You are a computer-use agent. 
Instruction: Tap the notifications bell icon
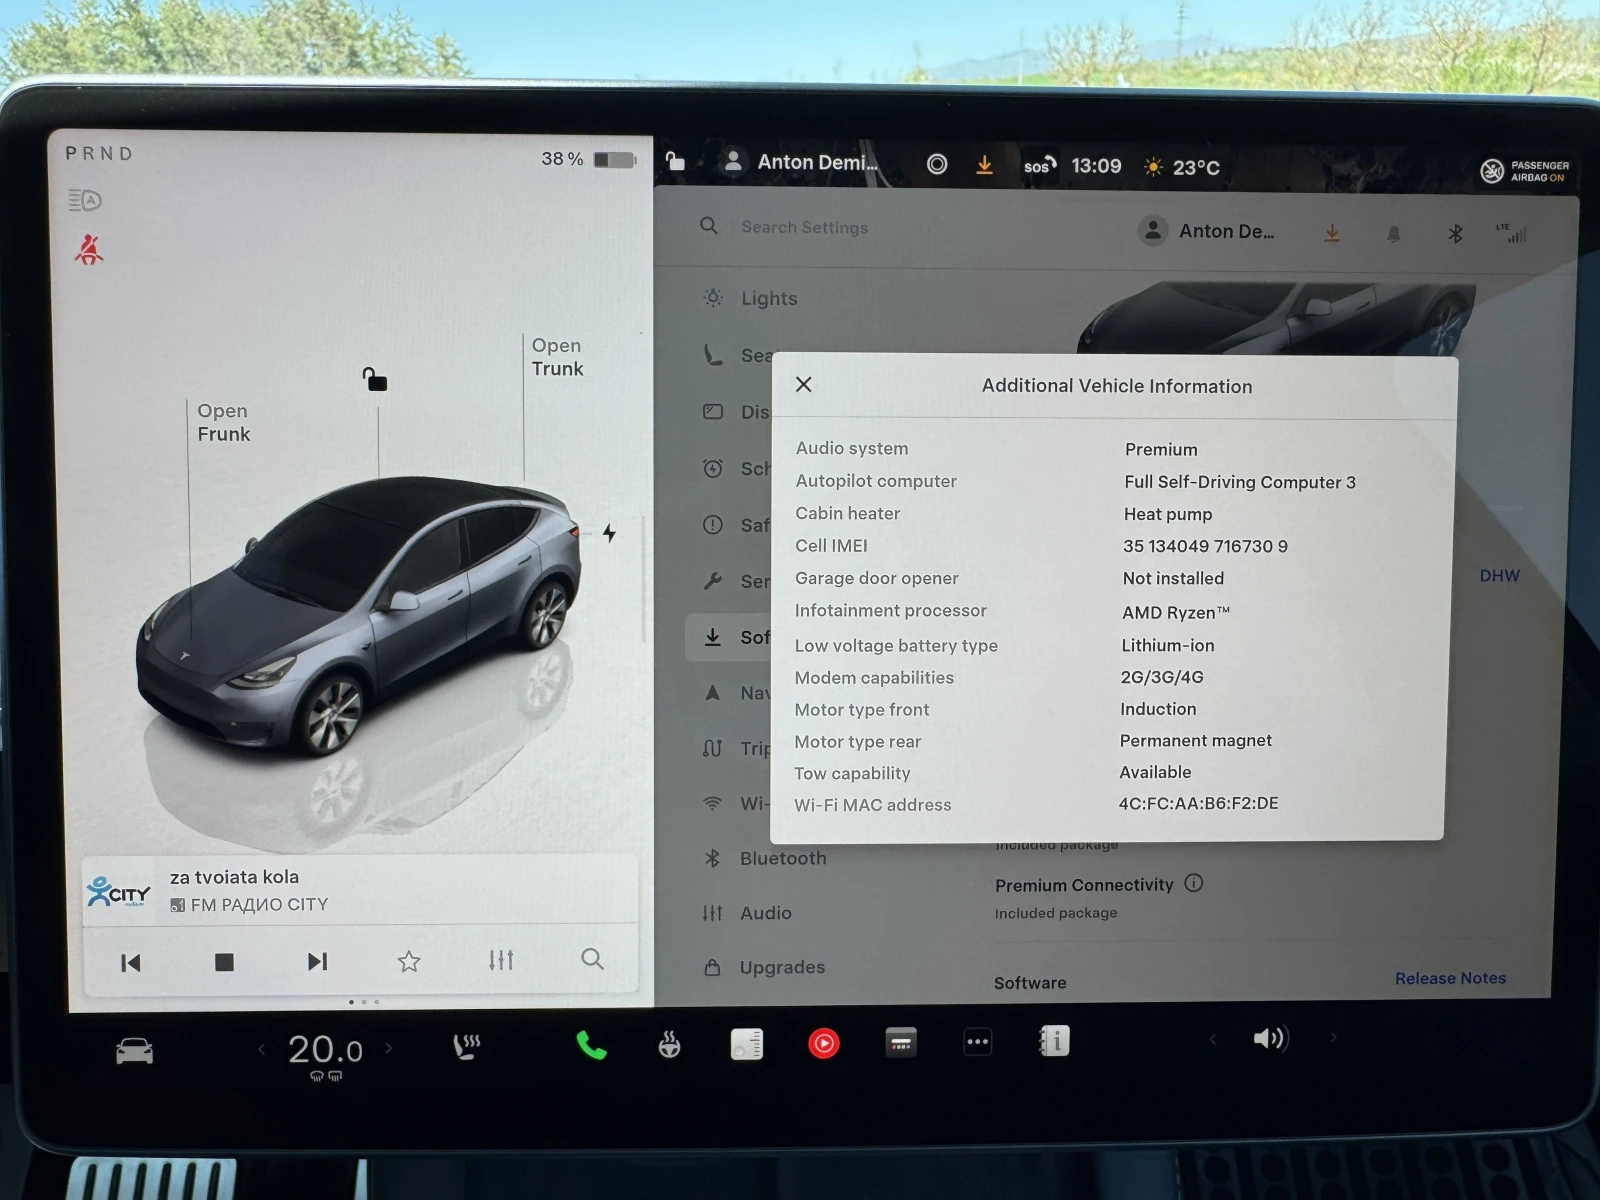tap(1393, 232)
